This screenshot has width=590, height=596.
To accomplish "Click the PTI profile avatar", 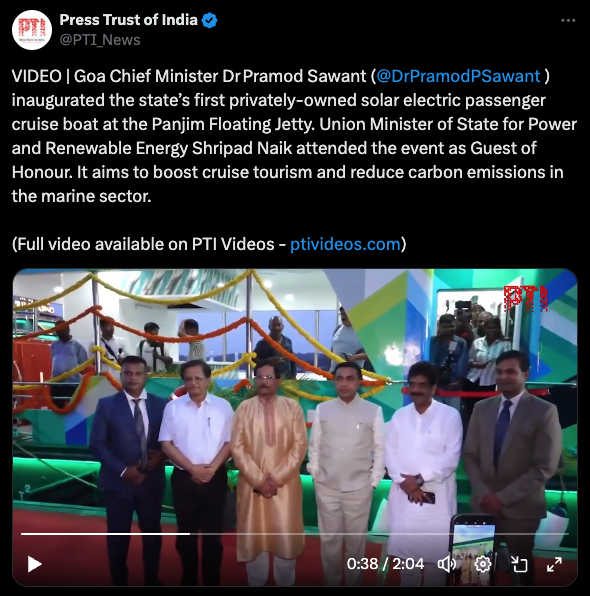I will tap(32, 30).
